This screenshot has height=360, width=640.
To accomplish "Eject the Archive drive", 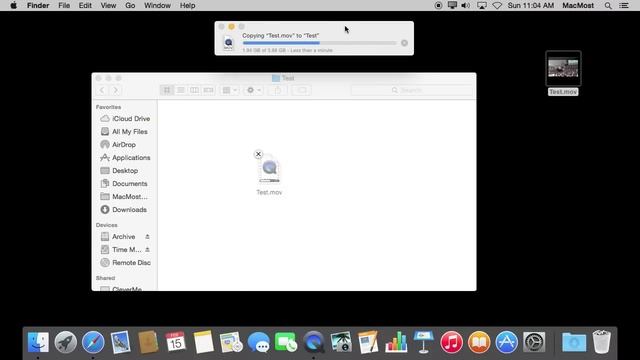I will click(147, 237).
